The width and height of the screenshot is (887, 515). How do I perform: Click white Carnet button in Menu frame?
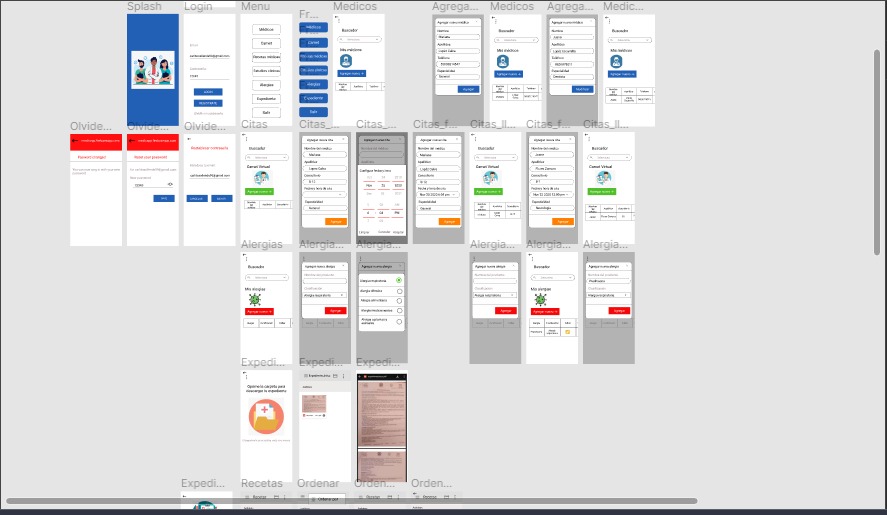tap(266, 43)
